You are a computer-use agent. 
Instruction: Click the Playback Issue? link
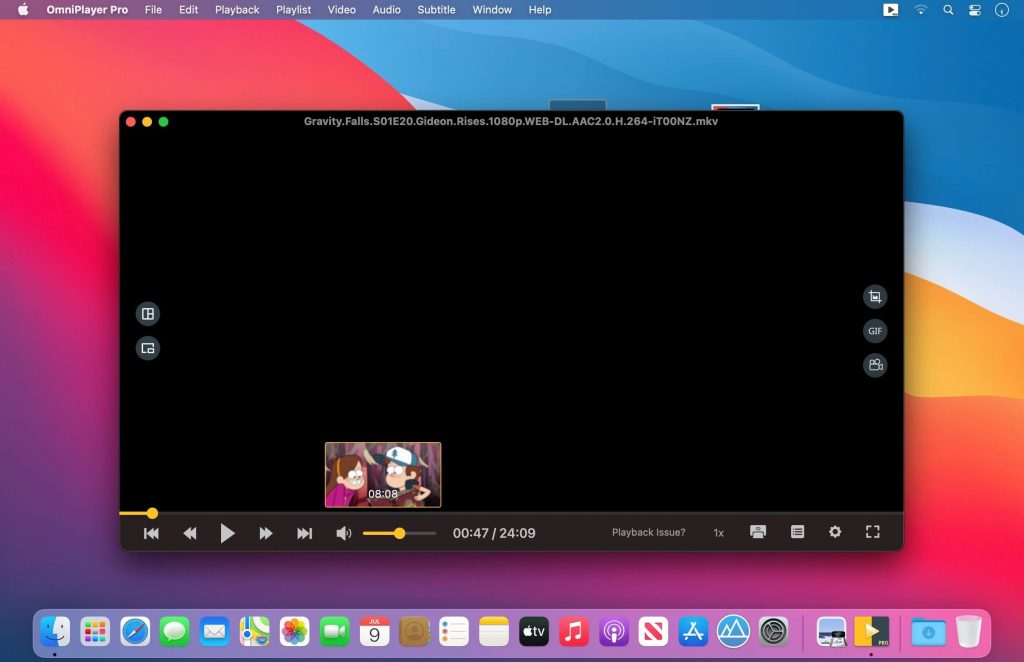(648, 532)
